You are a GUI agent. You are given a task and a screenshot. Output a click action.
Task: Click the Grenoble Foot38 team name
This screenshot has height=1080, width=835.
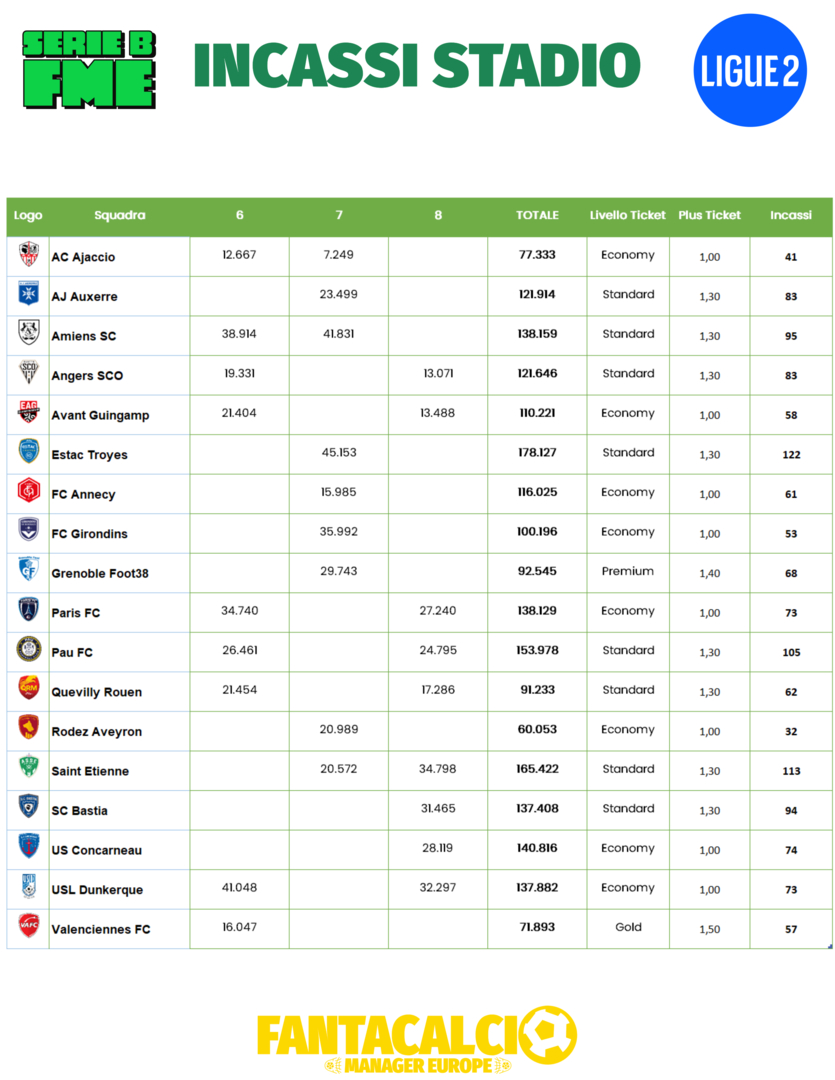pos(100,573)
